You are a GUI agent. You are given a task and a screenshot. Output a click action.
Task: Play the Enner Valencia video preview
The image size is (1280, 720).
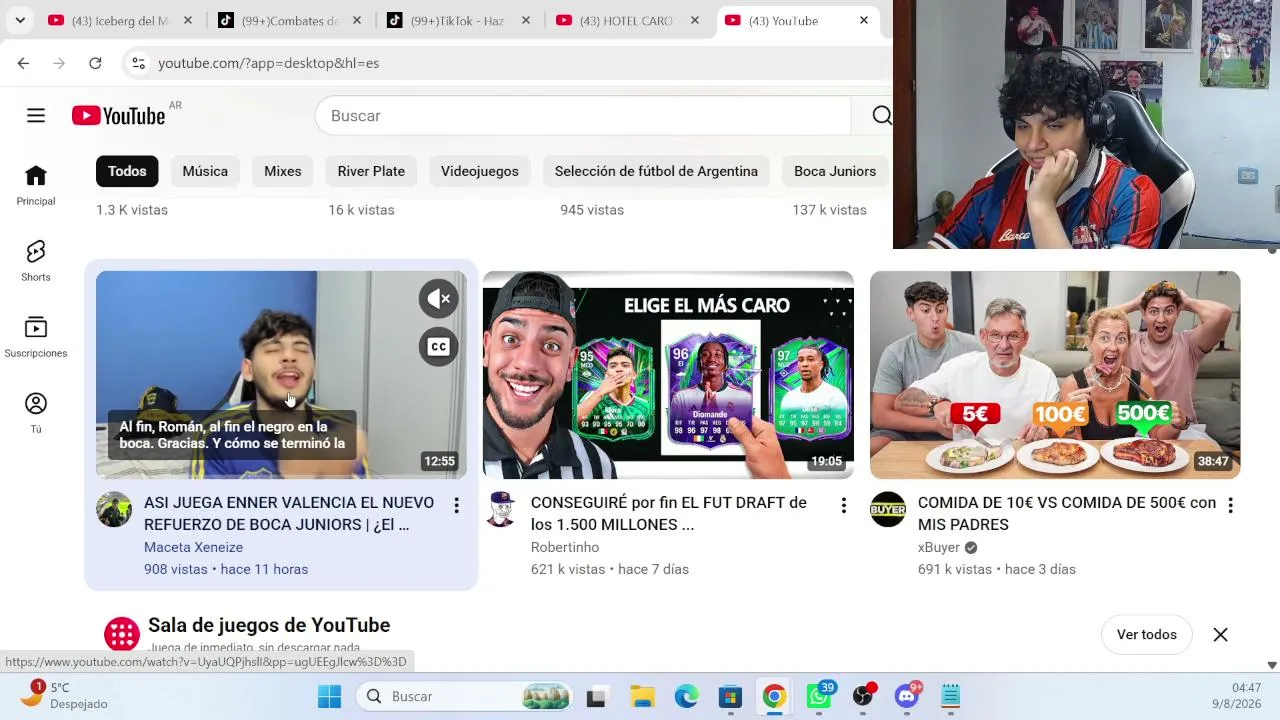[281, 375]
